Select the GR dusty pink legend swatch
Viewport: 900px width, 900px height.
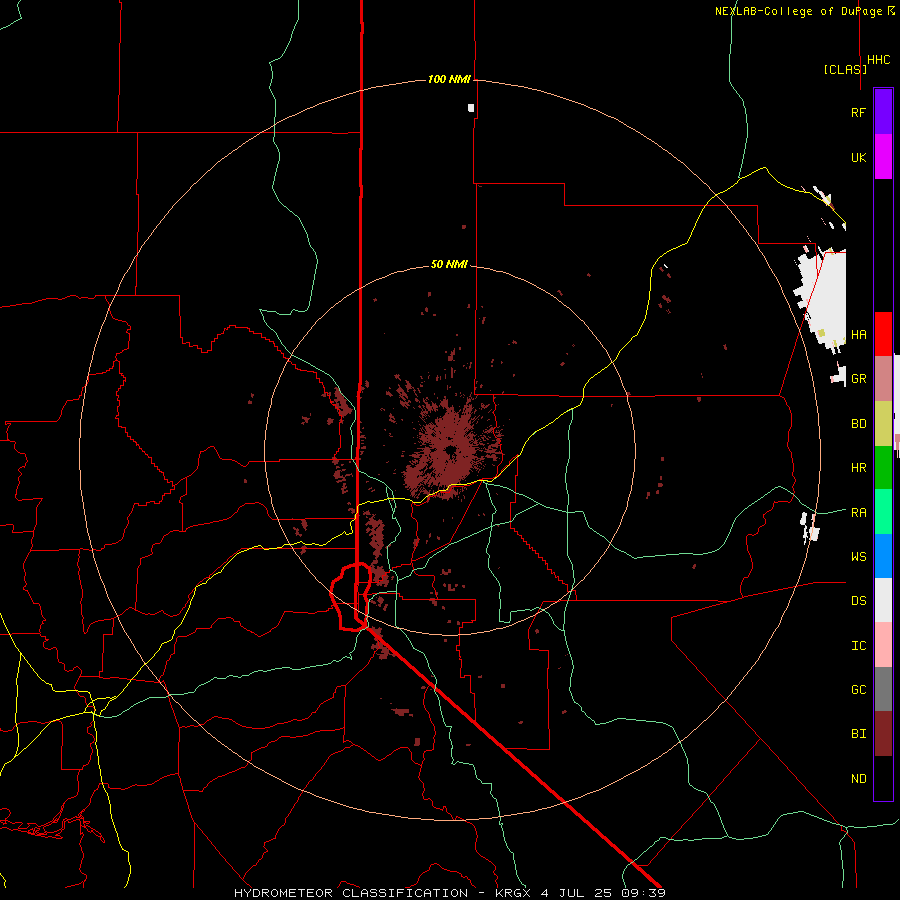(883, 379)
